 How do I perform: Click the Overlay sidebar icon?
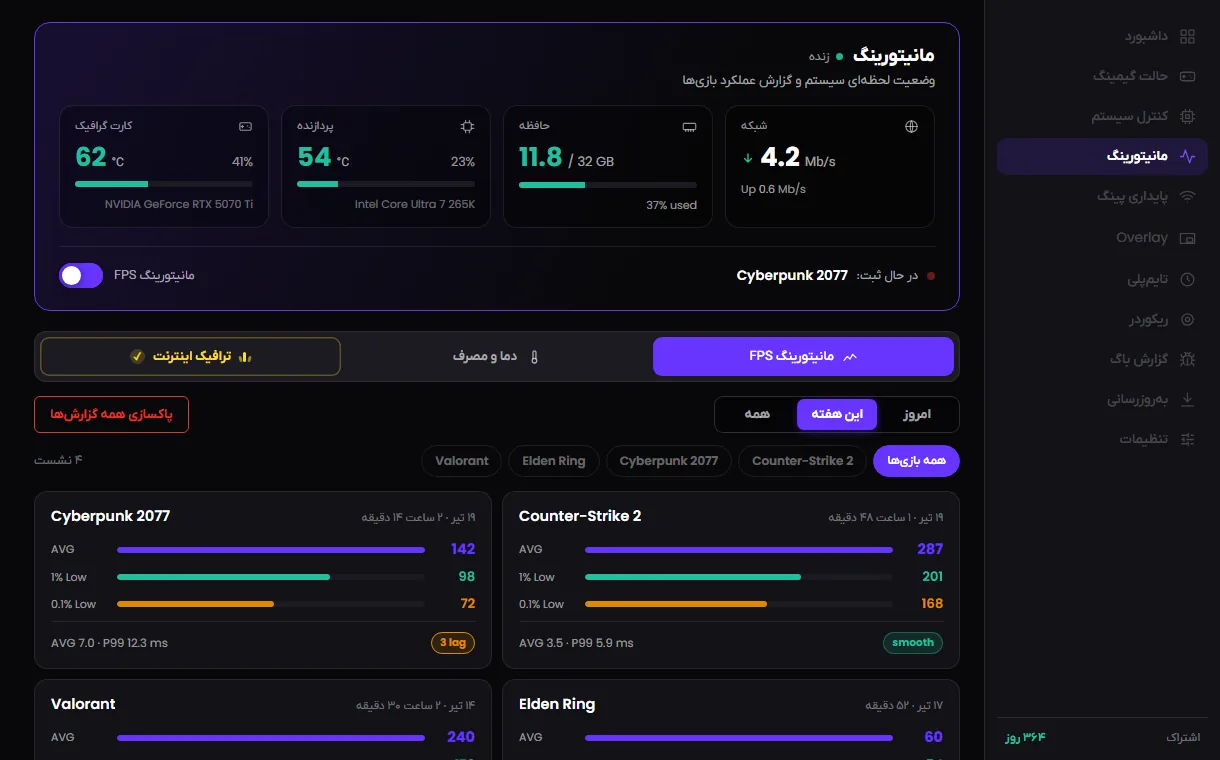point(1188,238)
